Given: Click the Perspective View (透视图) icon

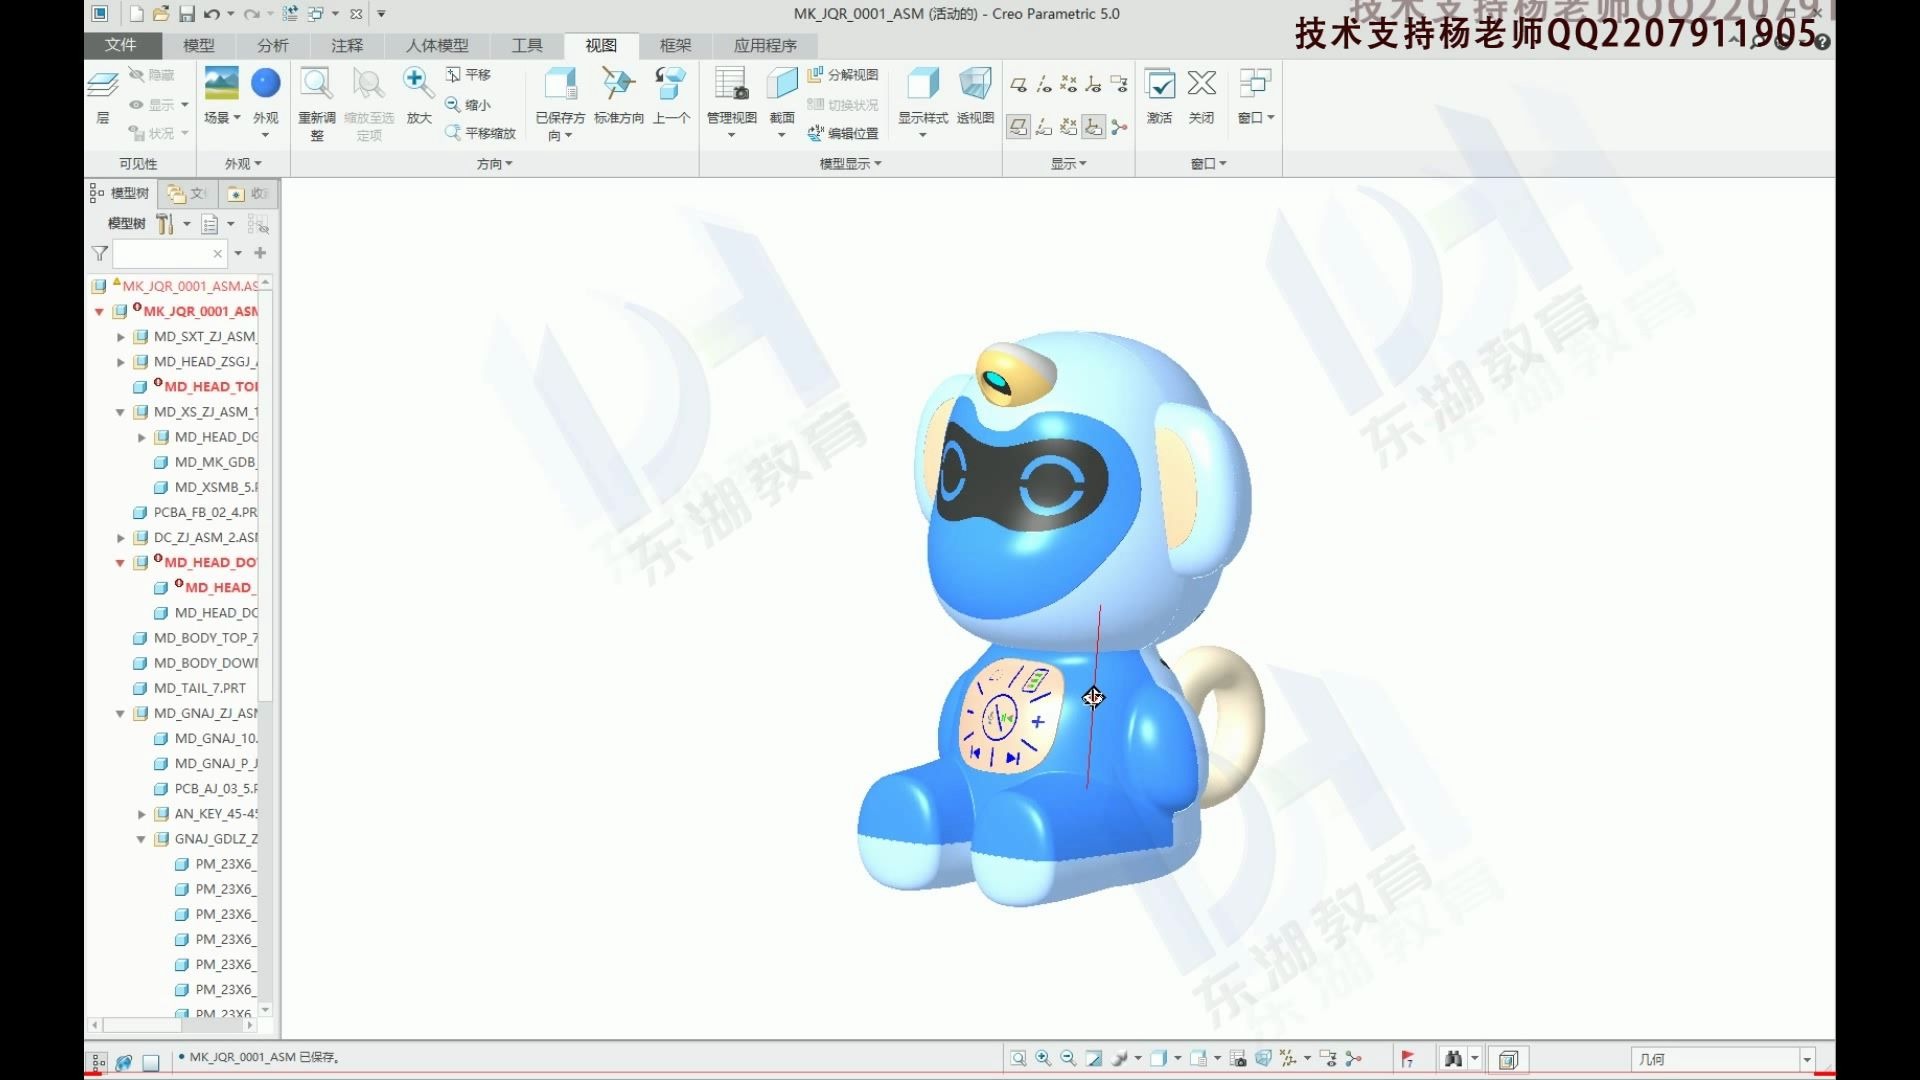Looking at the screenshot, I should click(x=975, y=83).
